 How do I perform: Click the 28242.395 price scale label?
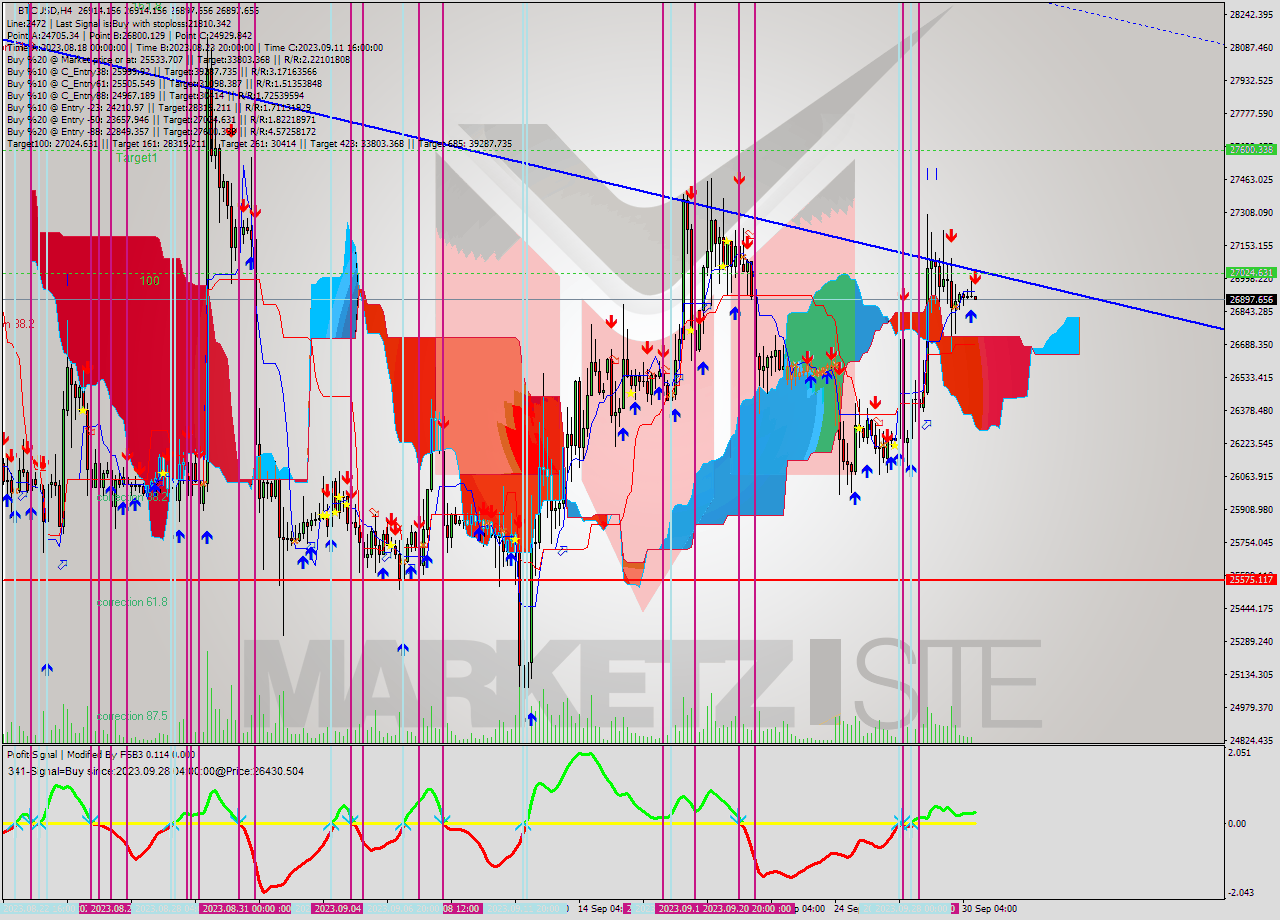[1252, 14]
